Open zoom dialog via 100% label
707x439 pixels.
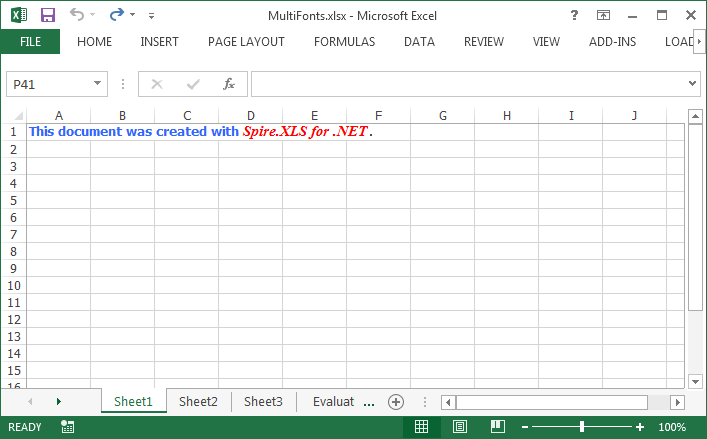click(x=672, y=427)
